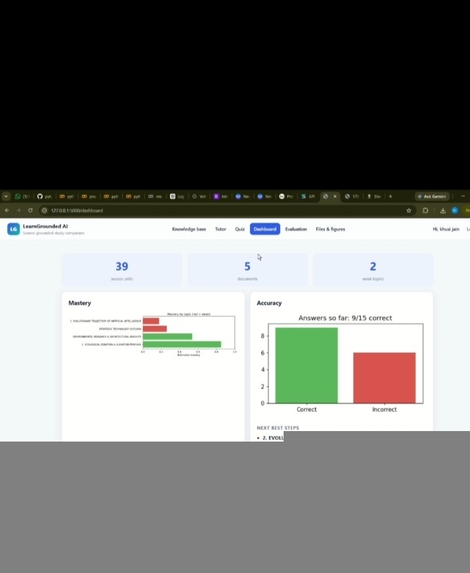Open a new browser tab
The image size is (470, 573).
390,197
